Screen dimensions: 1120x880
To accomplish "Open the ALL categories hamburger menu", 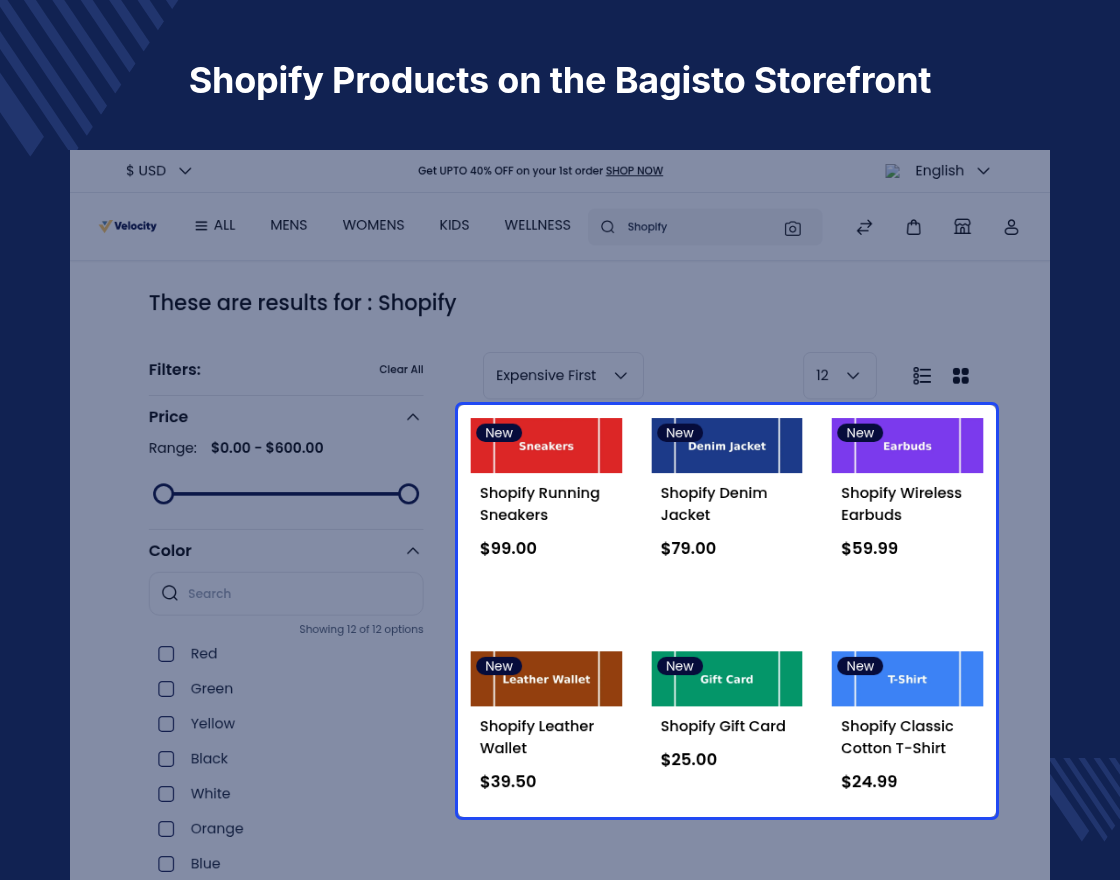I will click(215, 226).
